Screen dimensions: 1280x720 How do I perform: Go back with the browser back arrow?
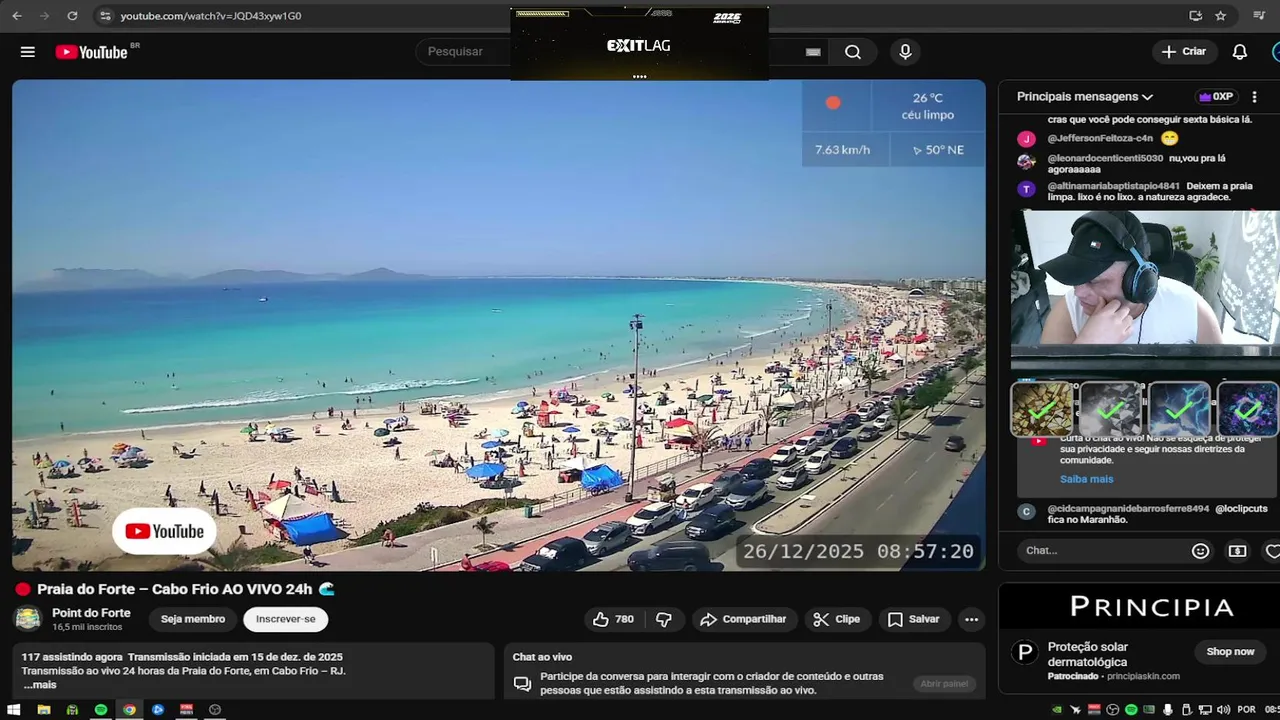16,16
